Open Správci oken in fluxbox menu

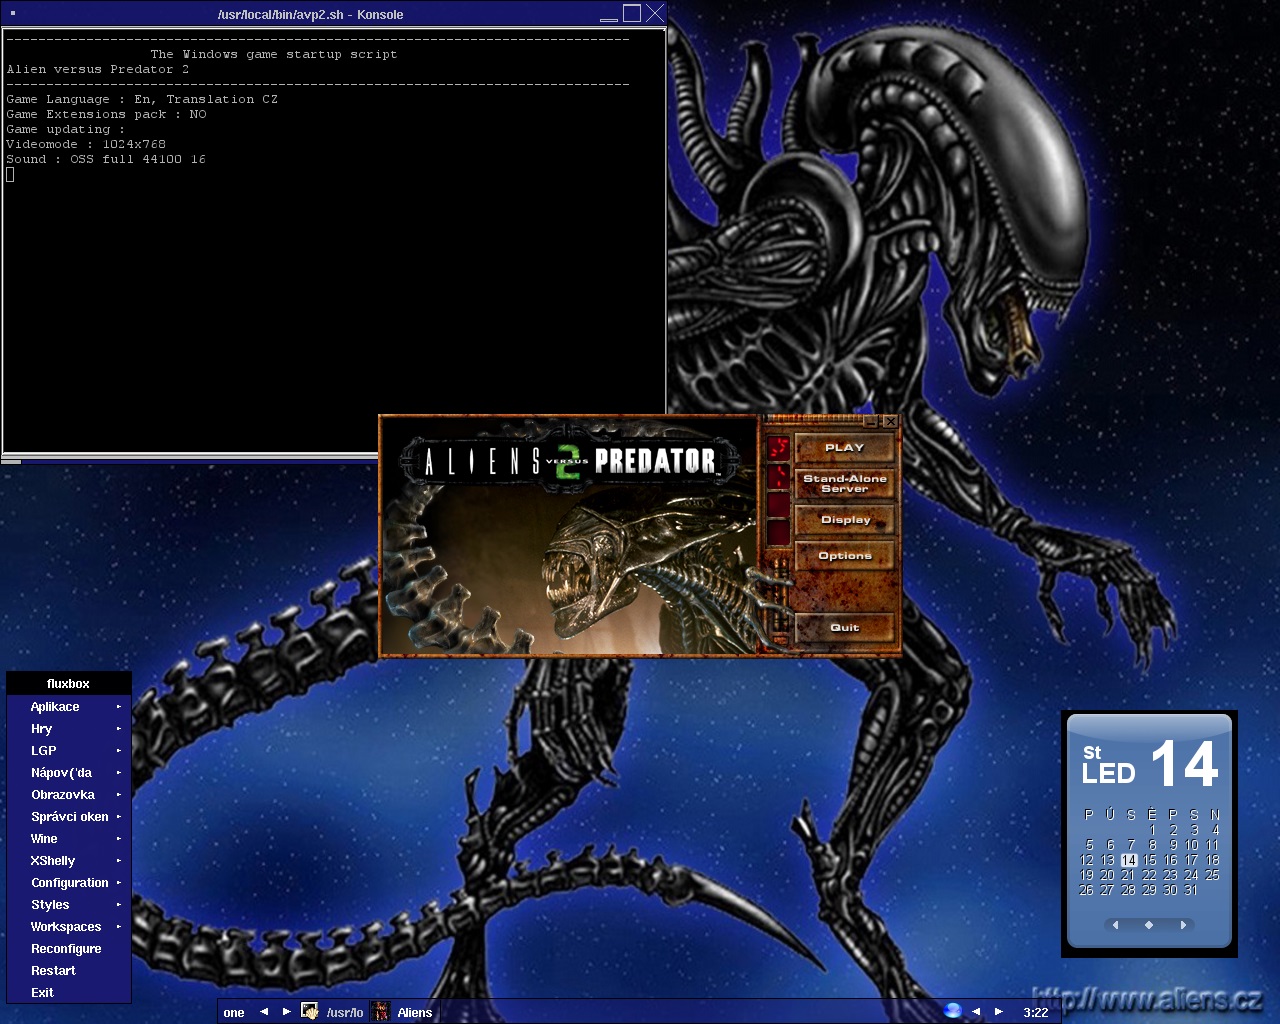click(68, 817)
